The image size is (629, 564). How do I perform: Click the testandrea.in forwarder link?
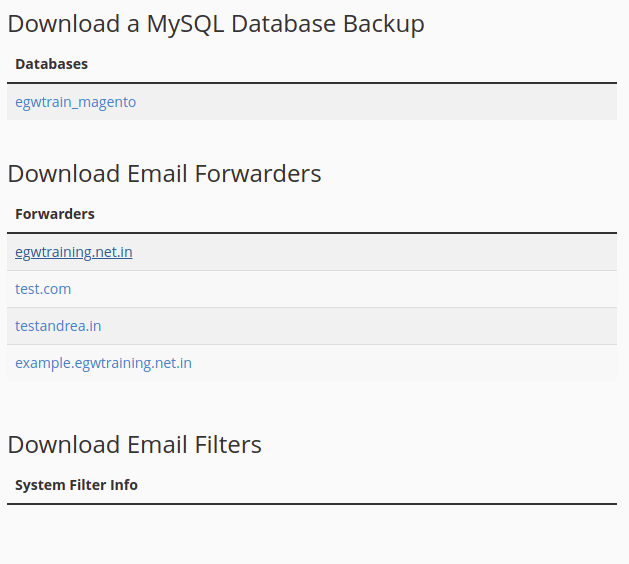point(58,326)
